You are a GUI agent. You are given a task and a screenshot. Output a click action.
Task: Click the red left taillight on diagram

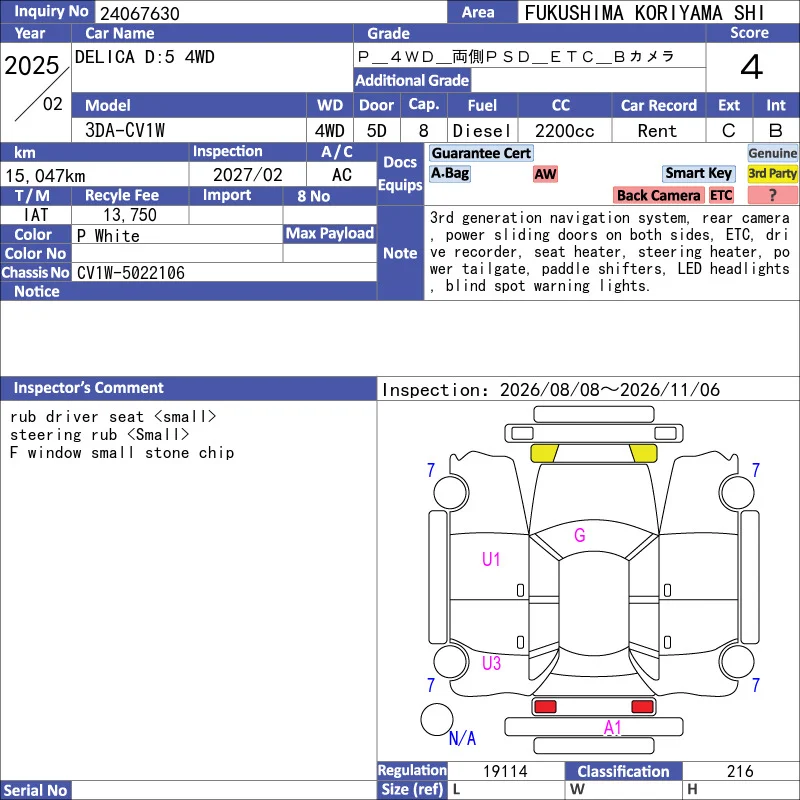[x=545, y=707]
